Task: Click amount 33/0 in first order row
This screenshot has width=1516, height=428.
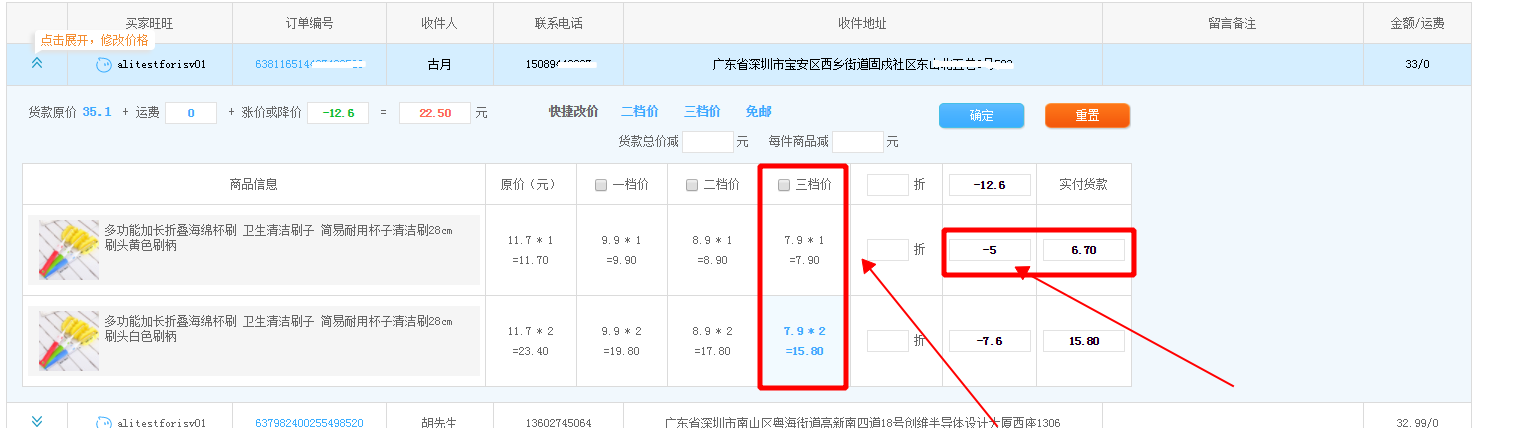Action: point(1417,65)
